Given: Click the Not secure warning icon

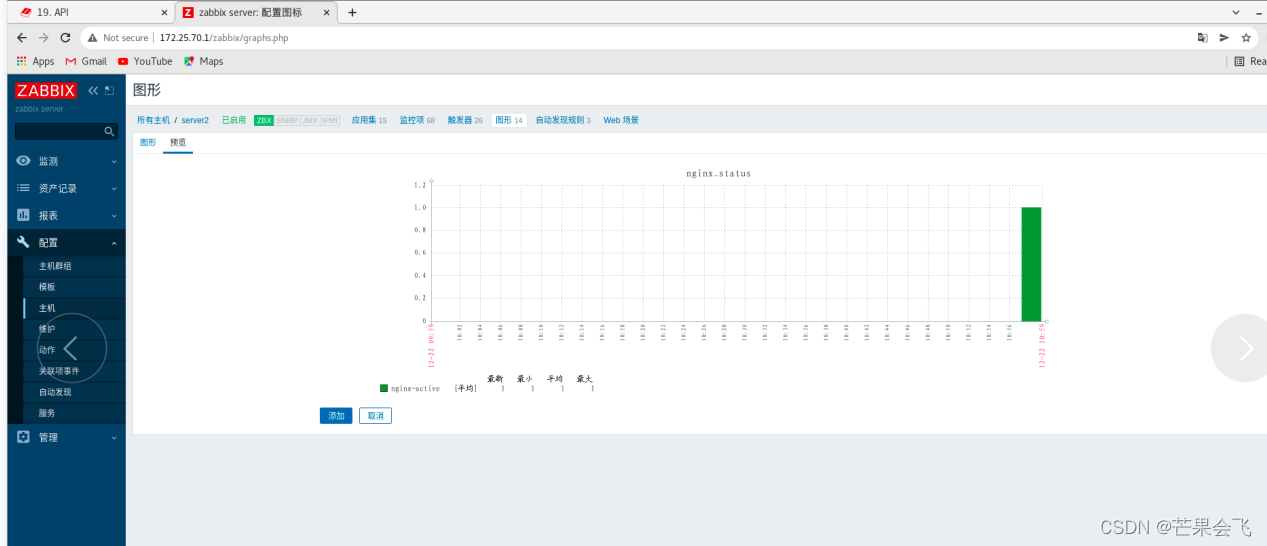Looking at the screenshot, I should coord(92,37).
